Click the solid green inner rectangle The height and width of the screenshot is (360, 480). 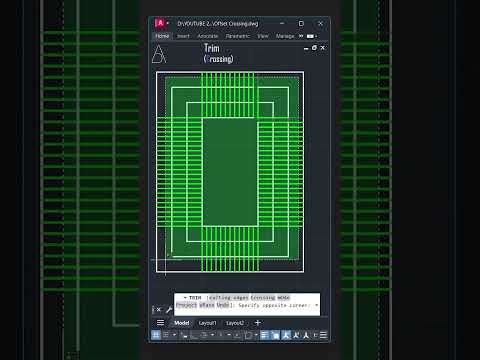pos(230,172)
